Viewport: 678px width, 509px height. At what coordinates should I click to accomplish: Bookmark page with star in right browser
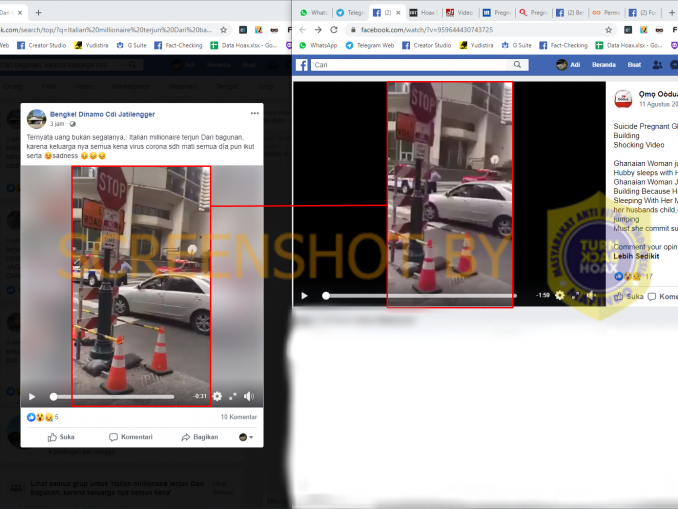point(608,30)
